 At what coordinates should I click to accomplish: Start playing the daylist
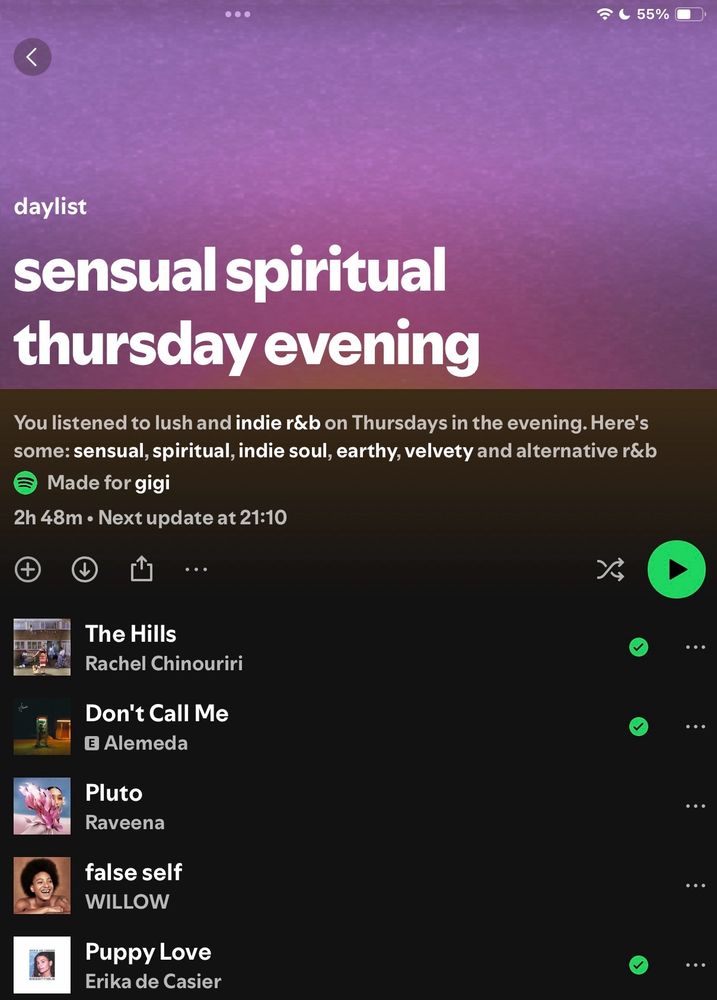pos(676,569)
